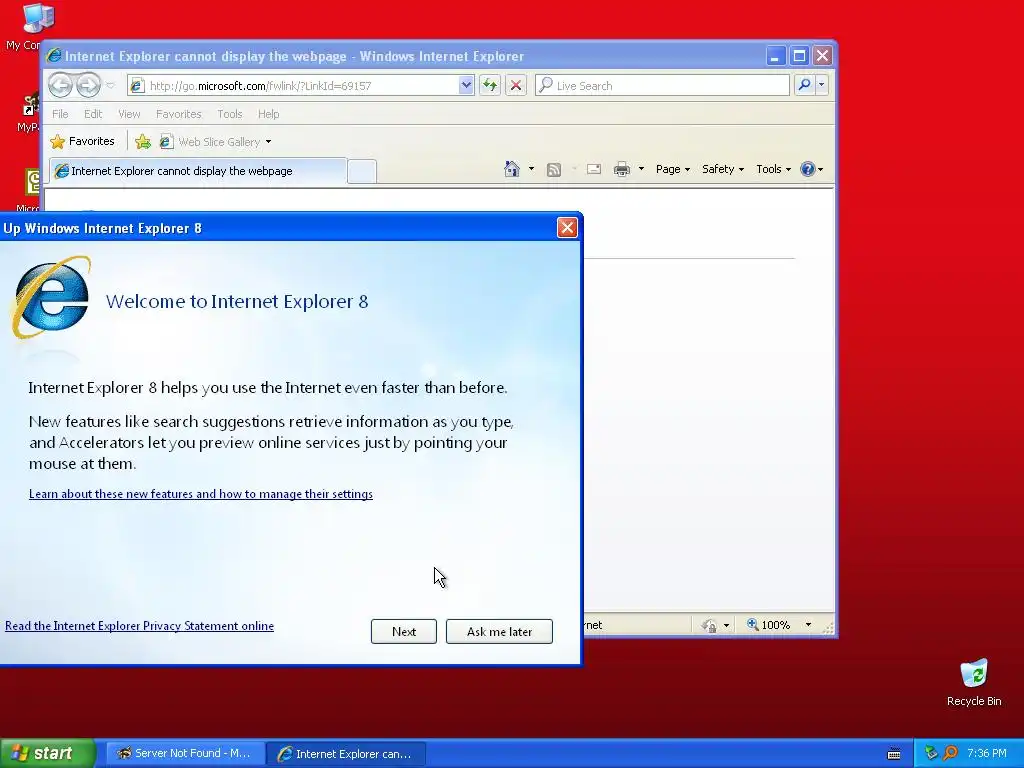Expand the Print dropdown arrow
1024x768 pixels.
click(x=641, y=169)
